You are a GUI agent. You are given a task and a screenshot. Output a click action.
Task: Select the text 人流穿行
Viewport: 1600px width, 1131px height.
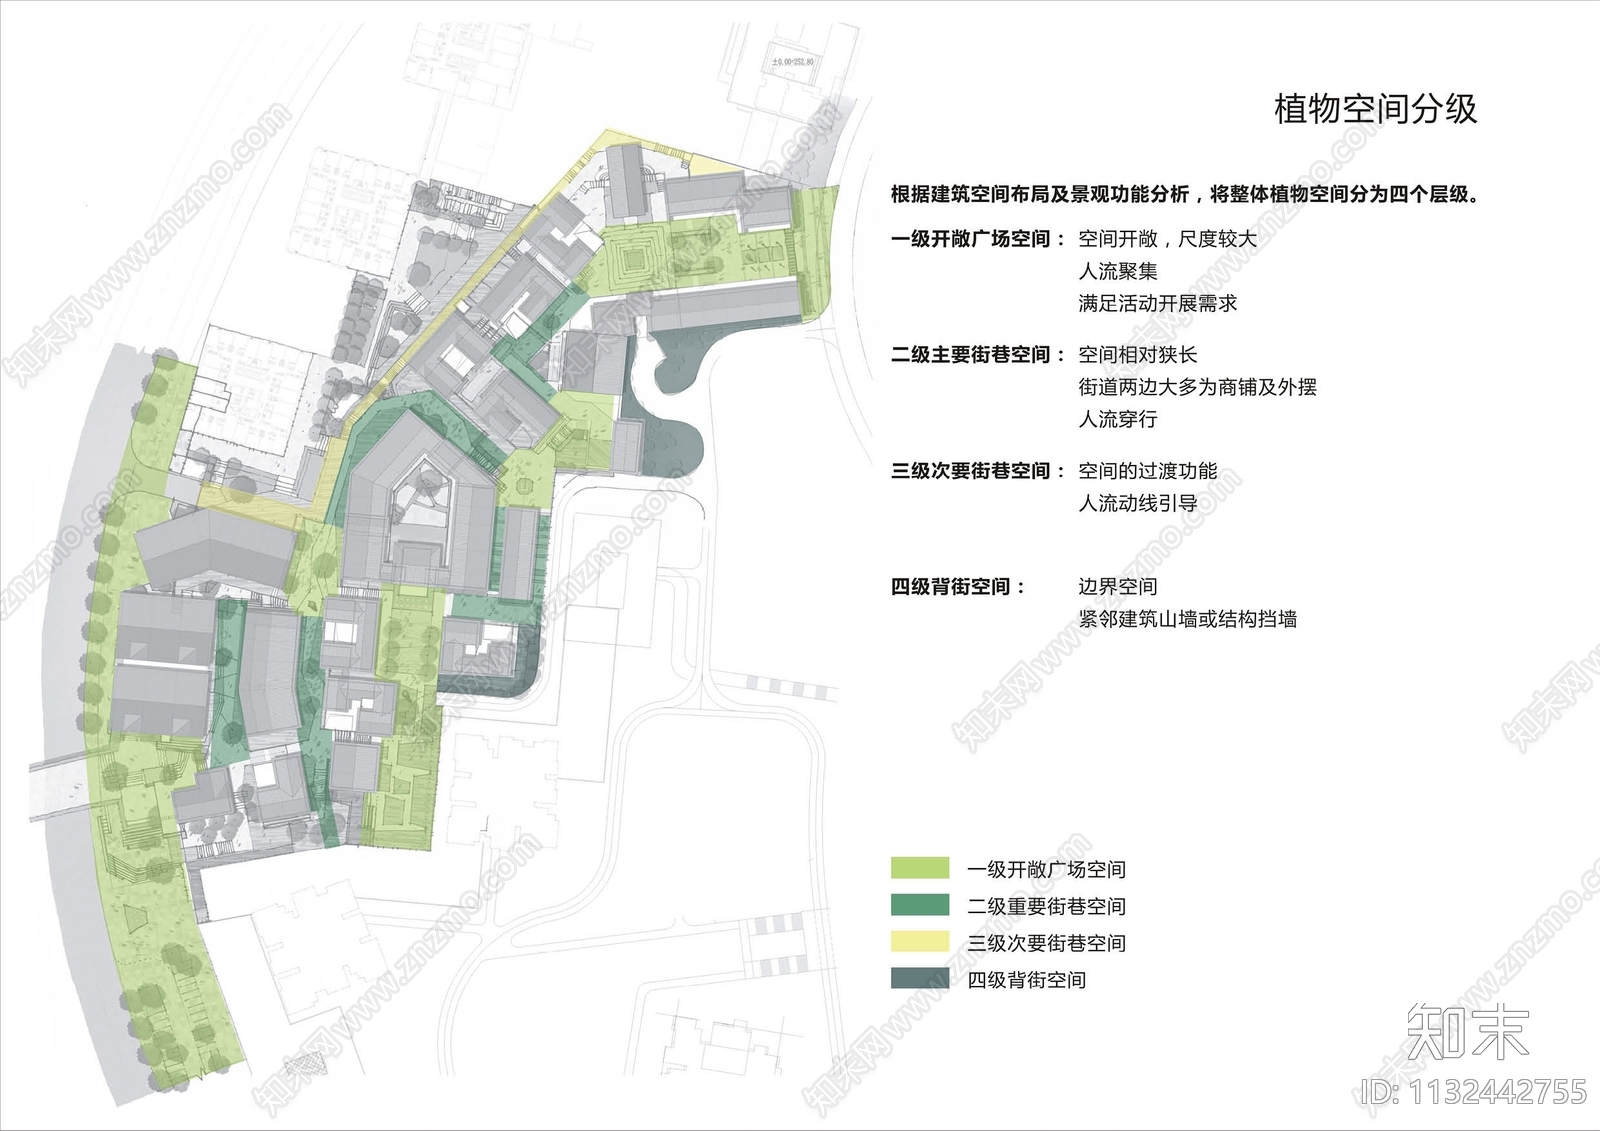tap(1118, 419)
